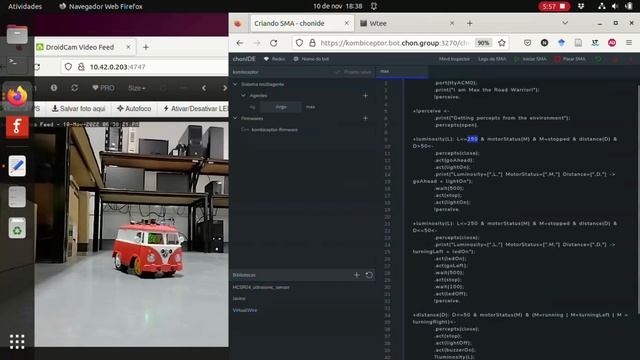
Task: Click the DroidCam PRO button
Action: point(103,88)
